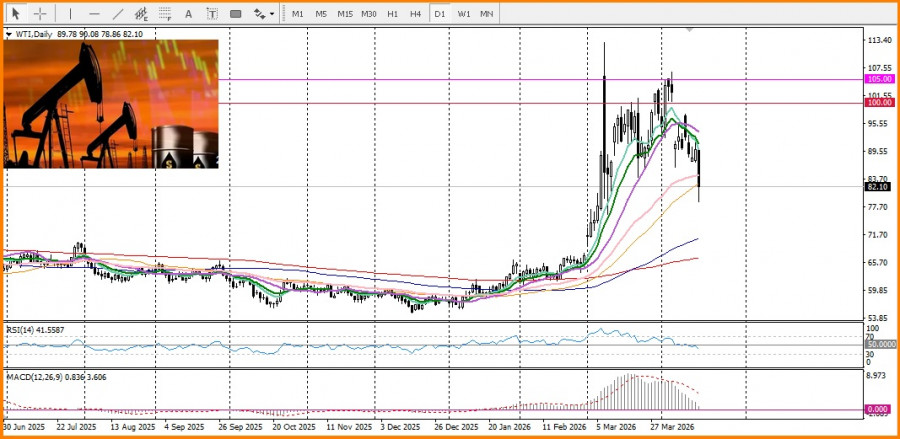Pick the equidistant channel tool
Image resolution: width=900 pixels, height=439 pixels.
141,14
